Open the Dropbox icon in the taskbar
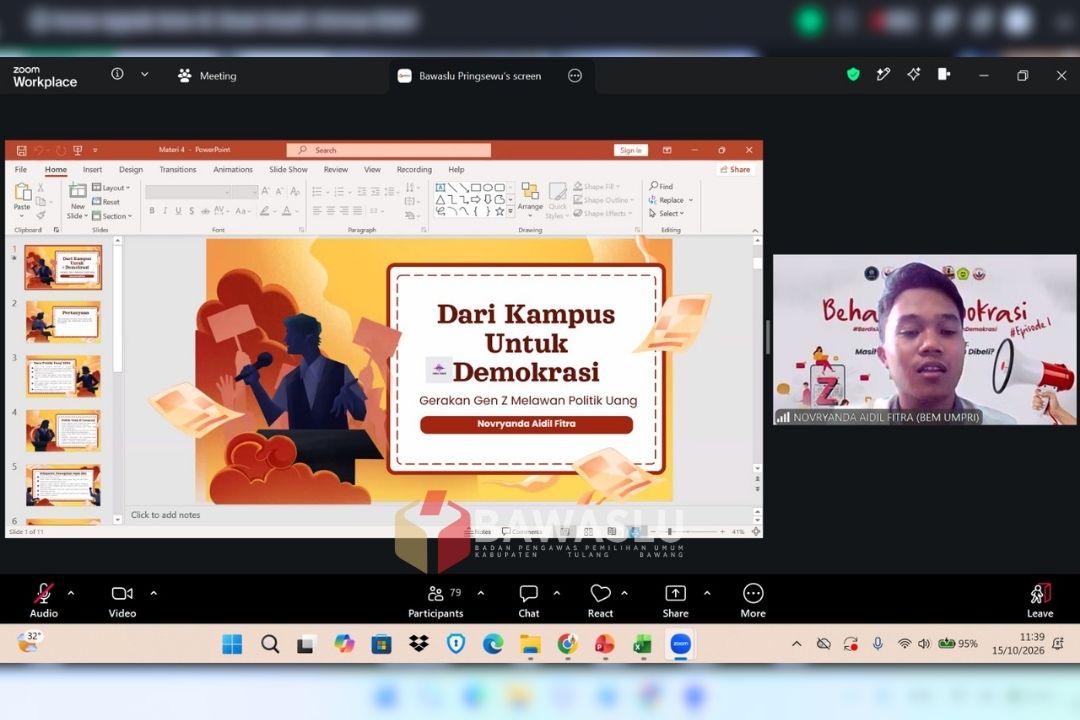Viewport: 1080px width, 720px height. coord(418,644)
